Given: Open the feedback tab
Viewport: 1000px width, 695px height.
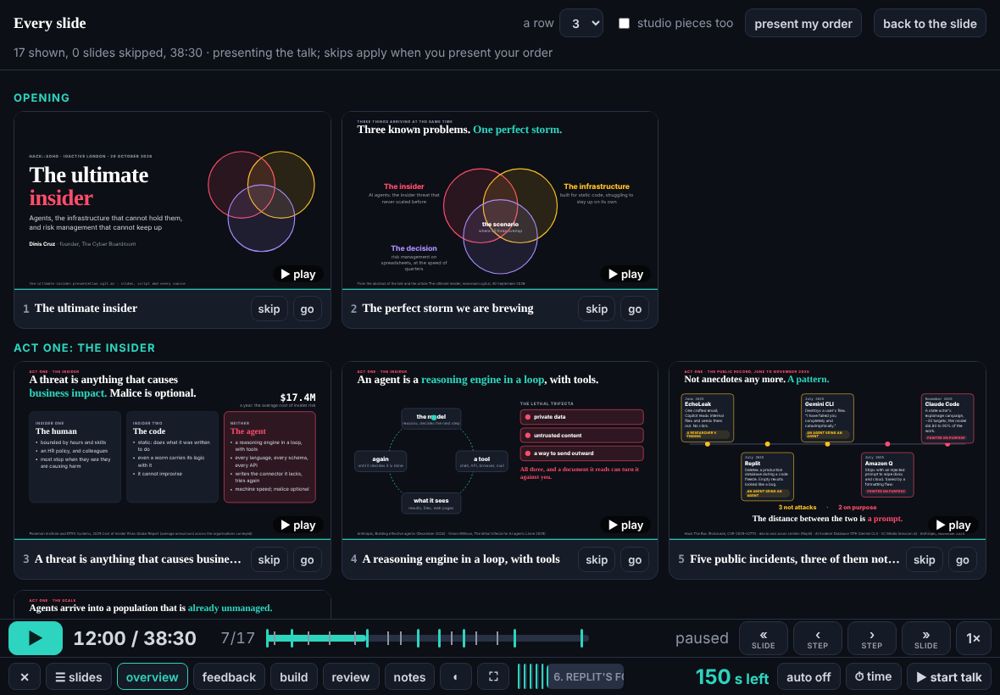Looking at the screenshot, I should pyautogui.click(x=229, y=677).
